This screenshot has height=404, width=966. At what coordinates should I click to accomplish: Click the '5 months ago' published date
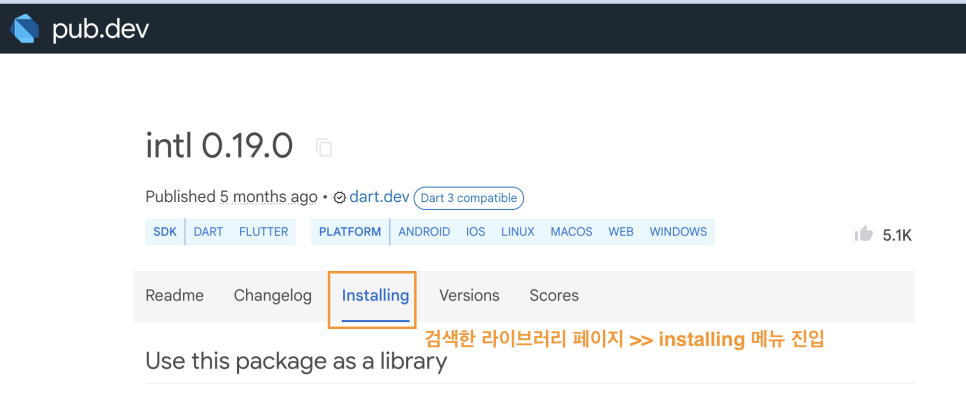coord(269,197)
